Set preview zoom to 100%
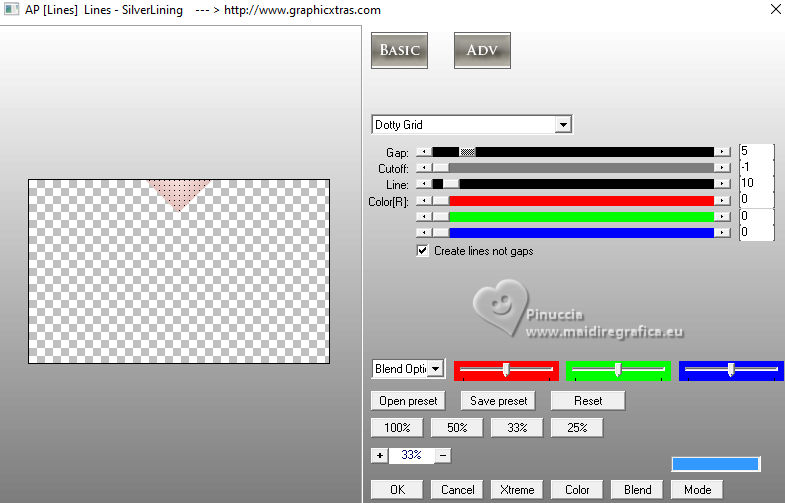Image resolution: width=785 pixels, height=503 pixels. click(x=397, y=428)
